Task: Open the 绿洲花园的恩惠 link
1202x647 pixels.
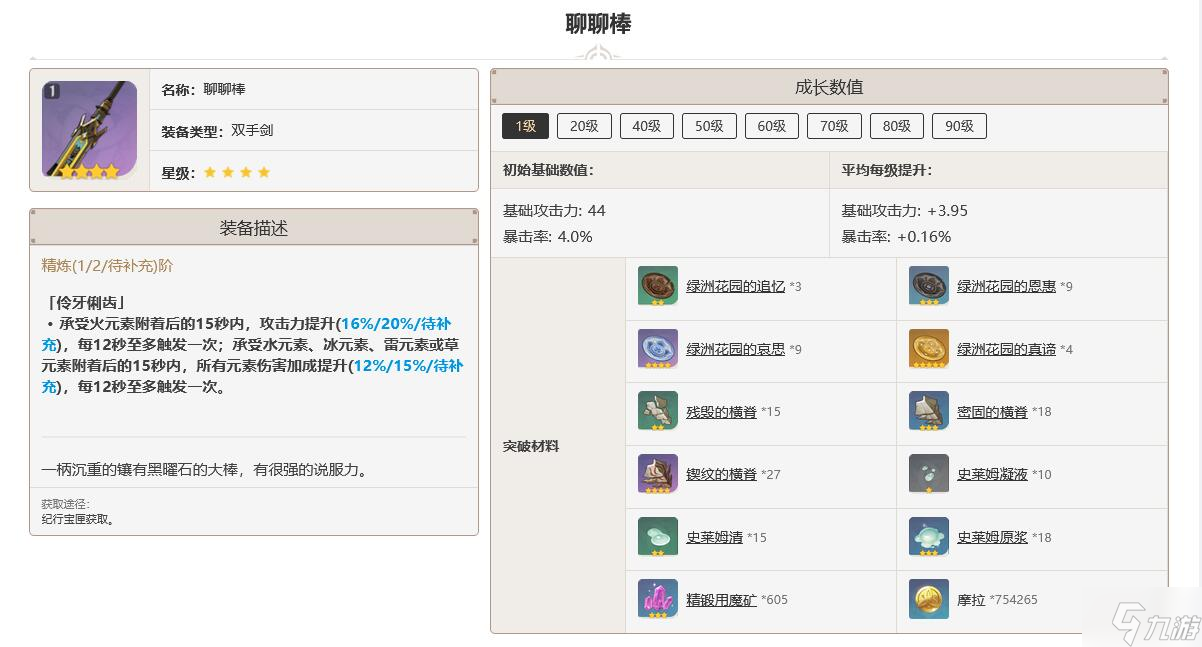Action: point(1006,286)
